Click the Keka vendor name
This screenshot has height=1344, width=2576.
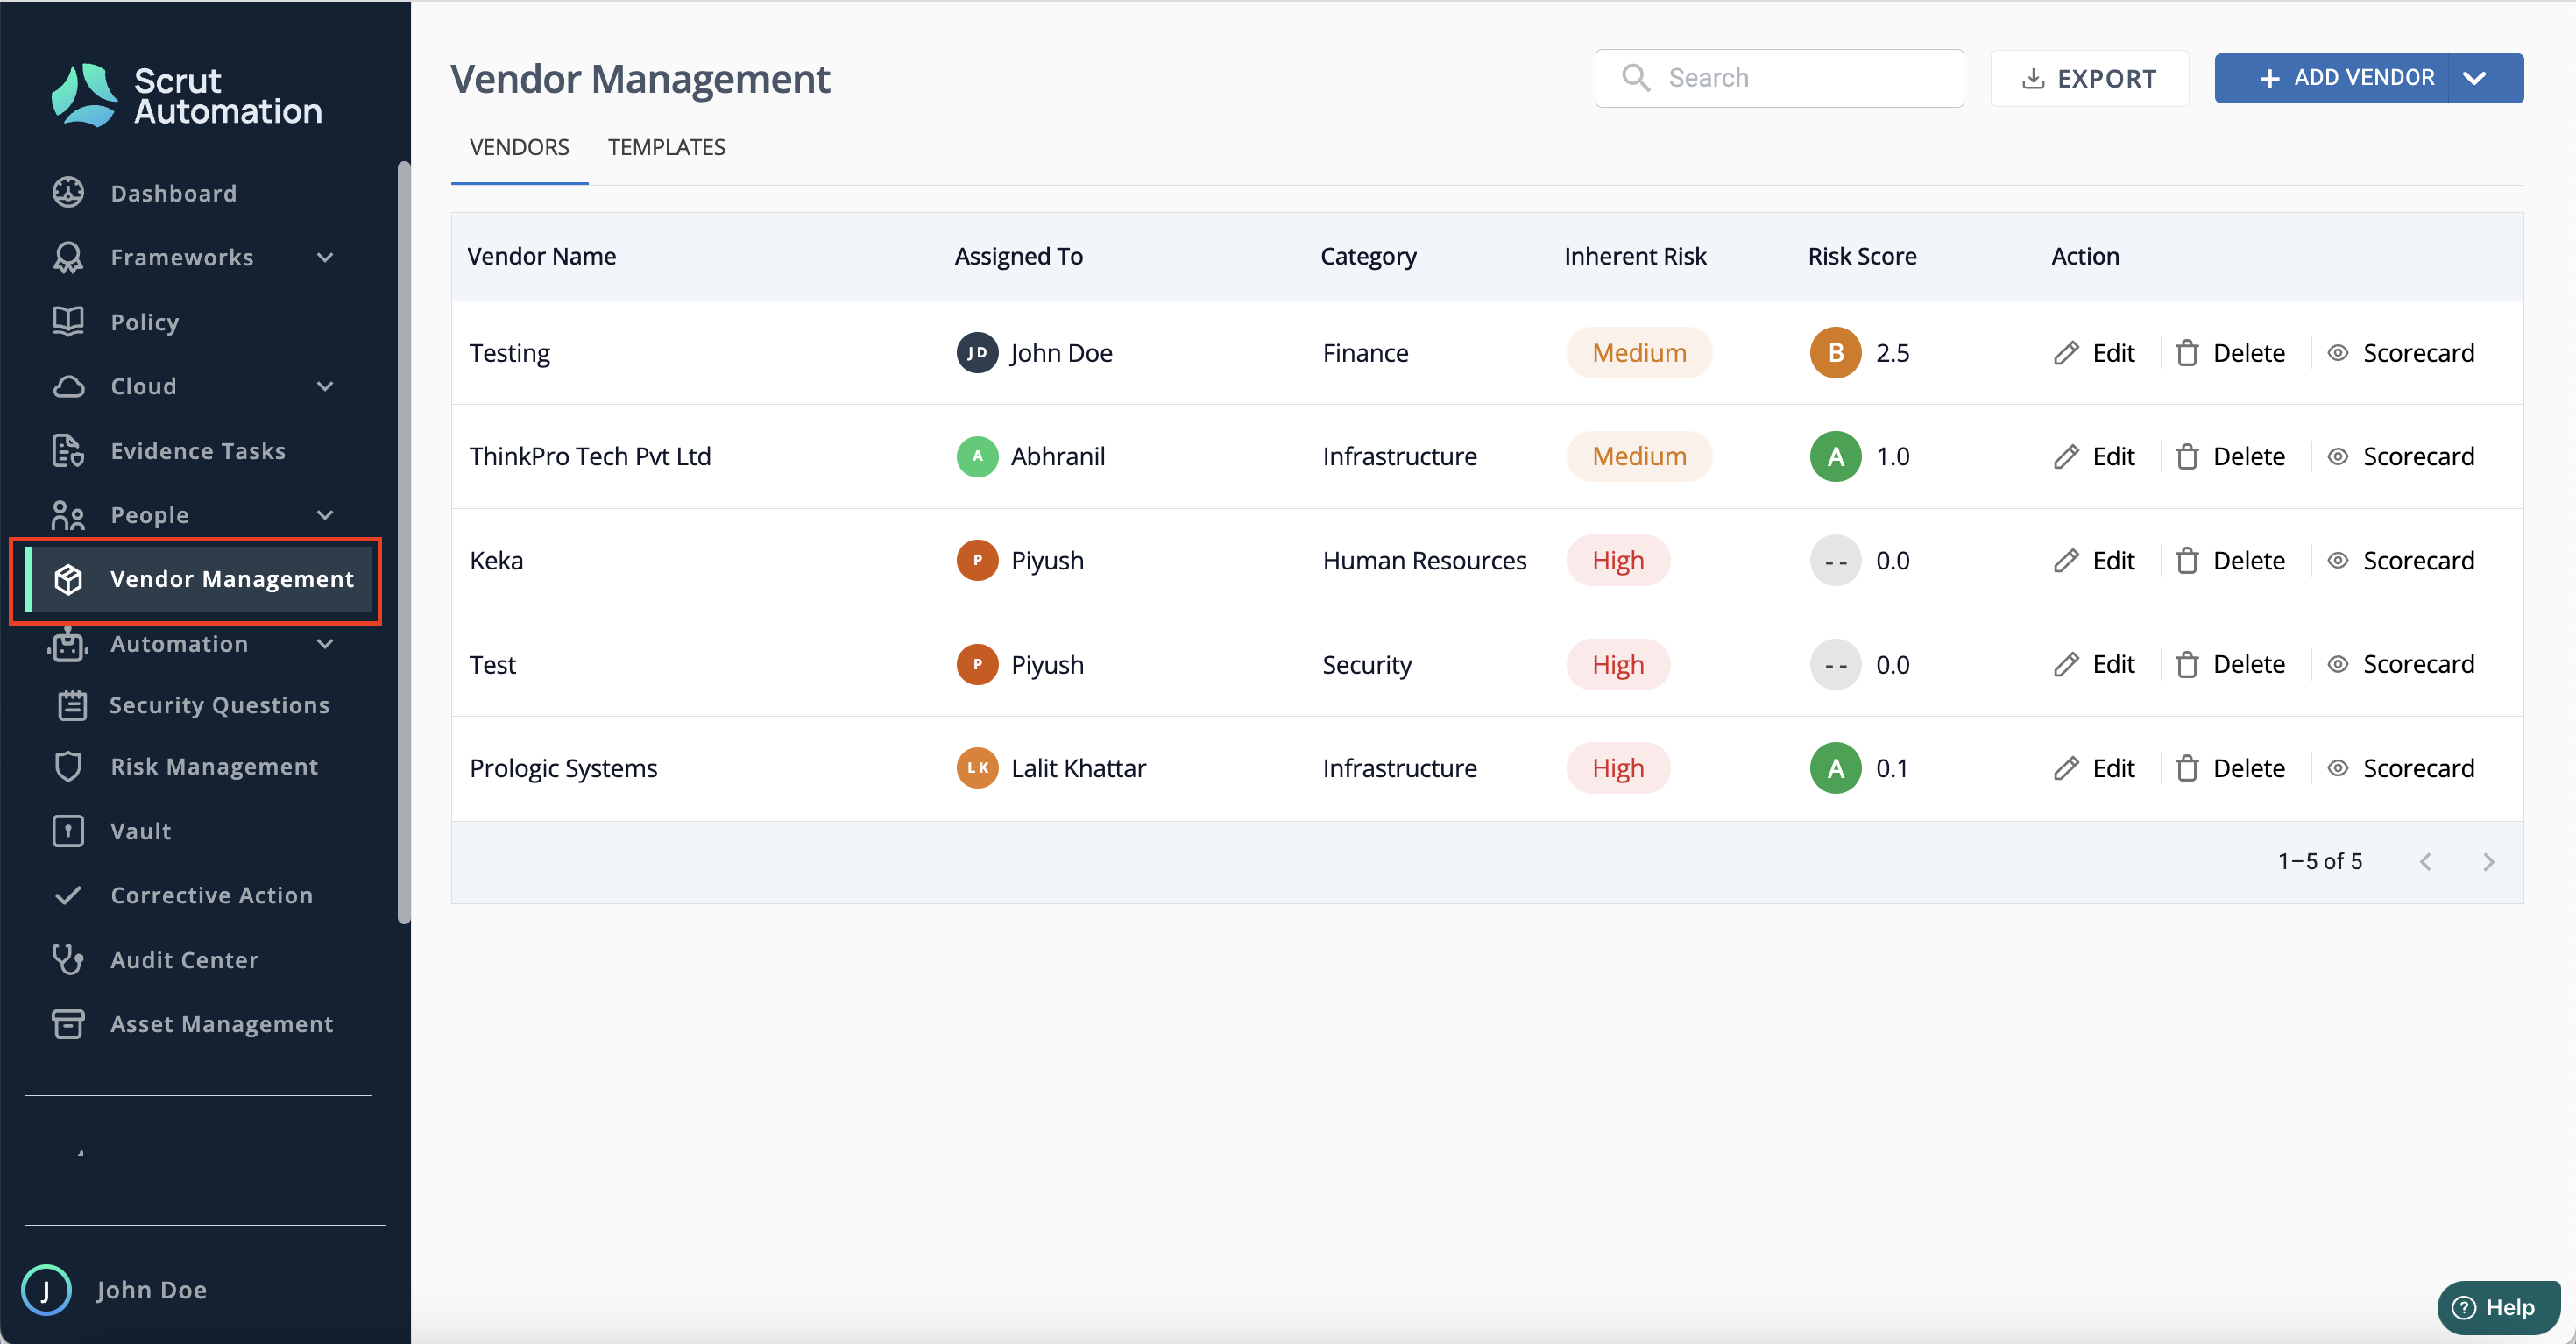[x=496, y=561]
